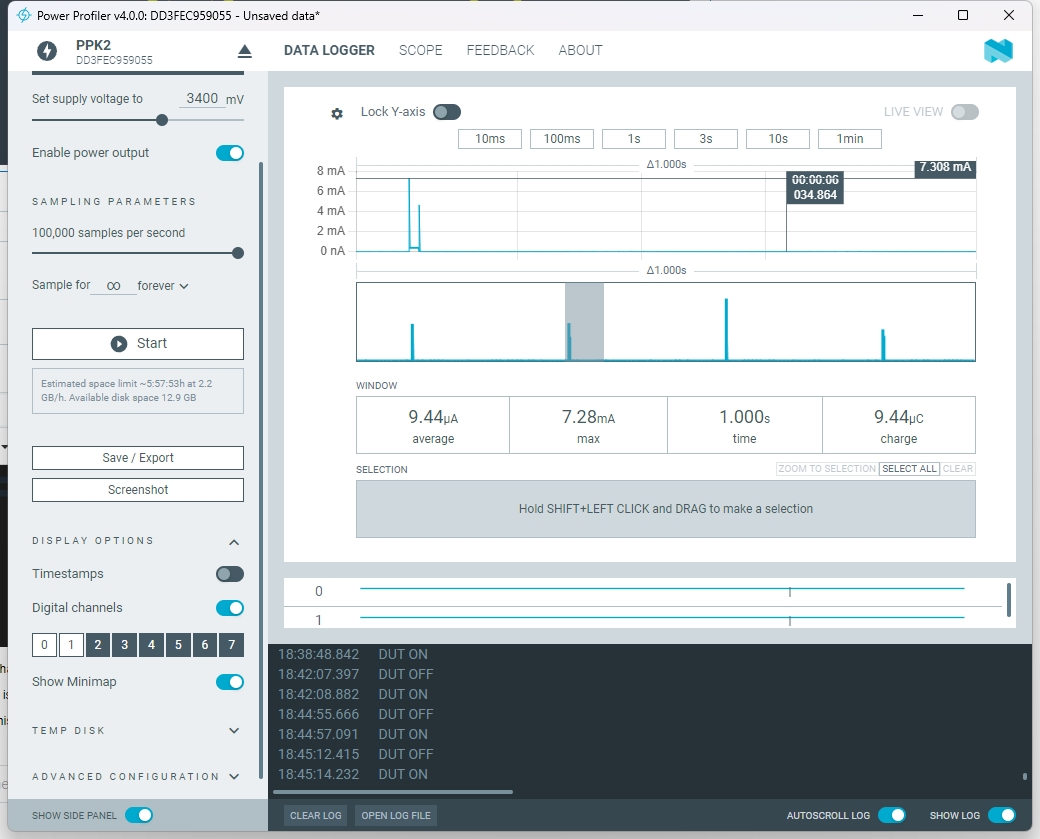Toggle Lock Y-axis switch
This screenshot has height=839, width=1040.
coord(447,112)
